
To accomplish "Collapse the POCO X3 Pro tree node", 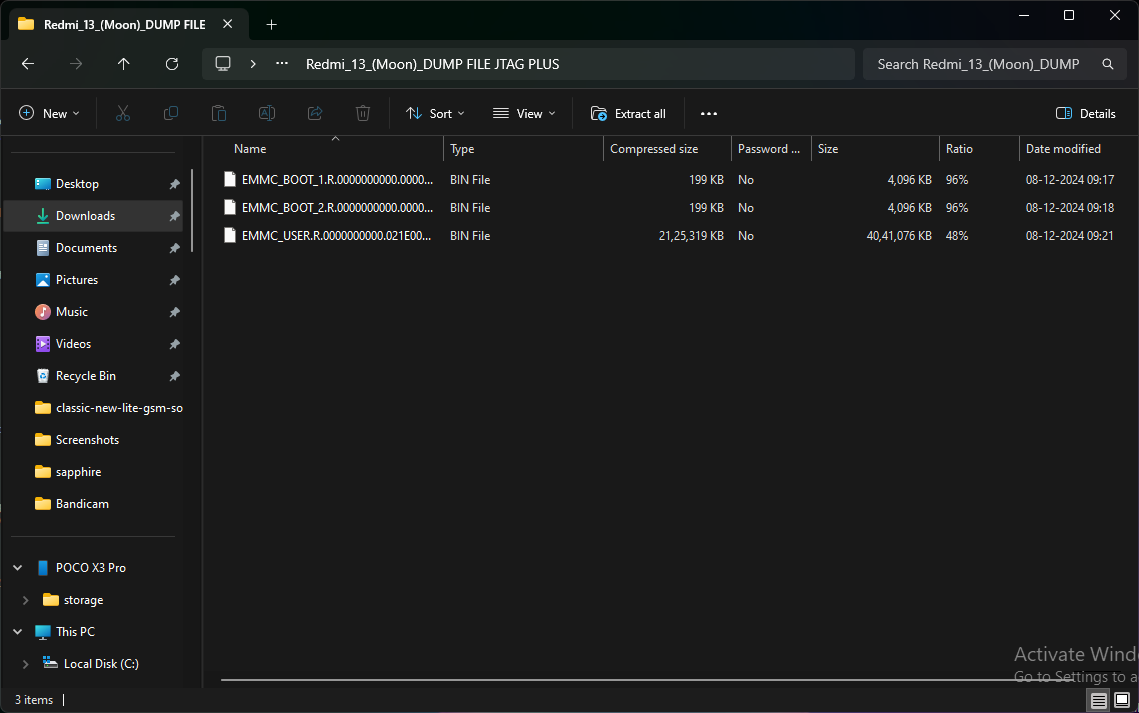I will [17, 568].
